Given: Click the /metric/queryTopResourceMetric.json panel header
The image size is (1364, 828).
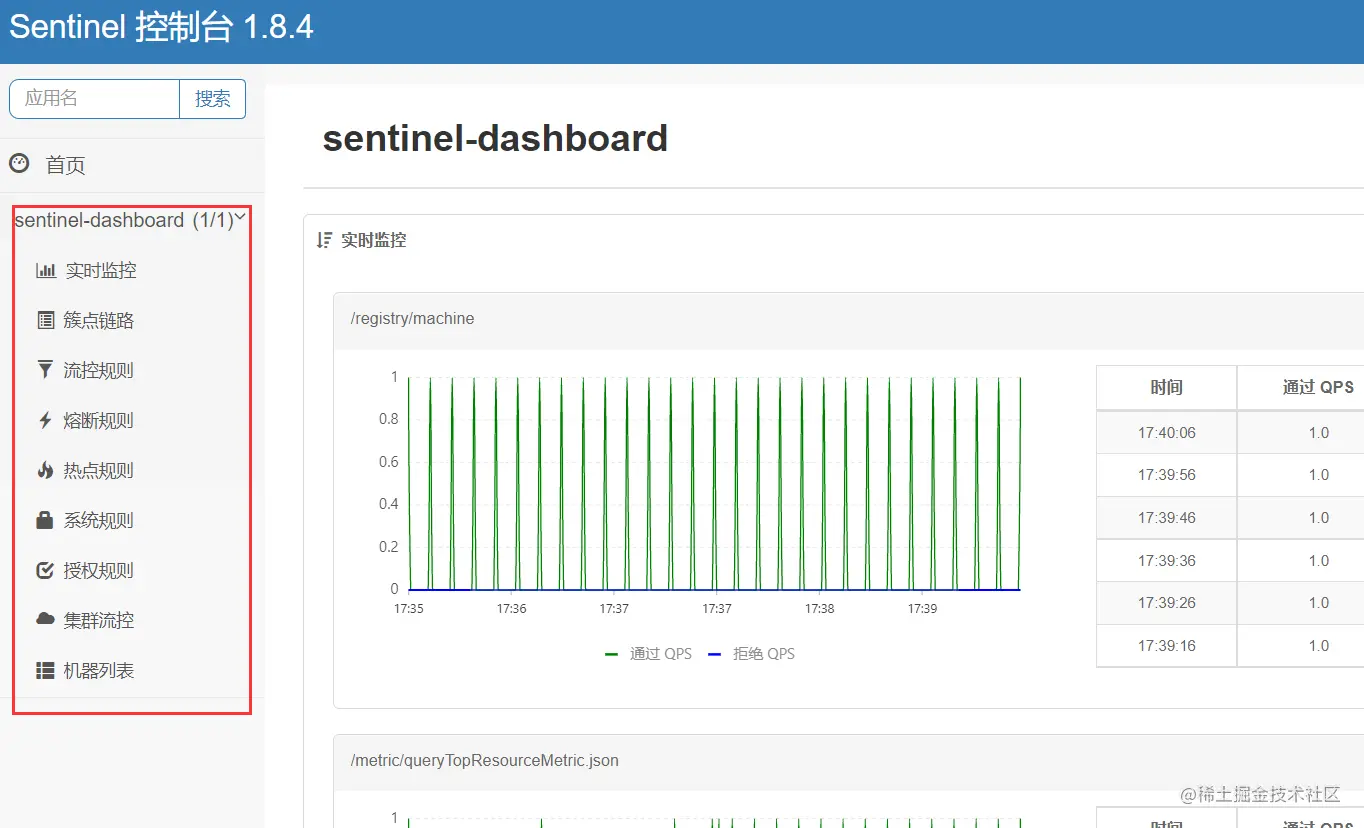Looking at the screenshot, I should point(848,761).
